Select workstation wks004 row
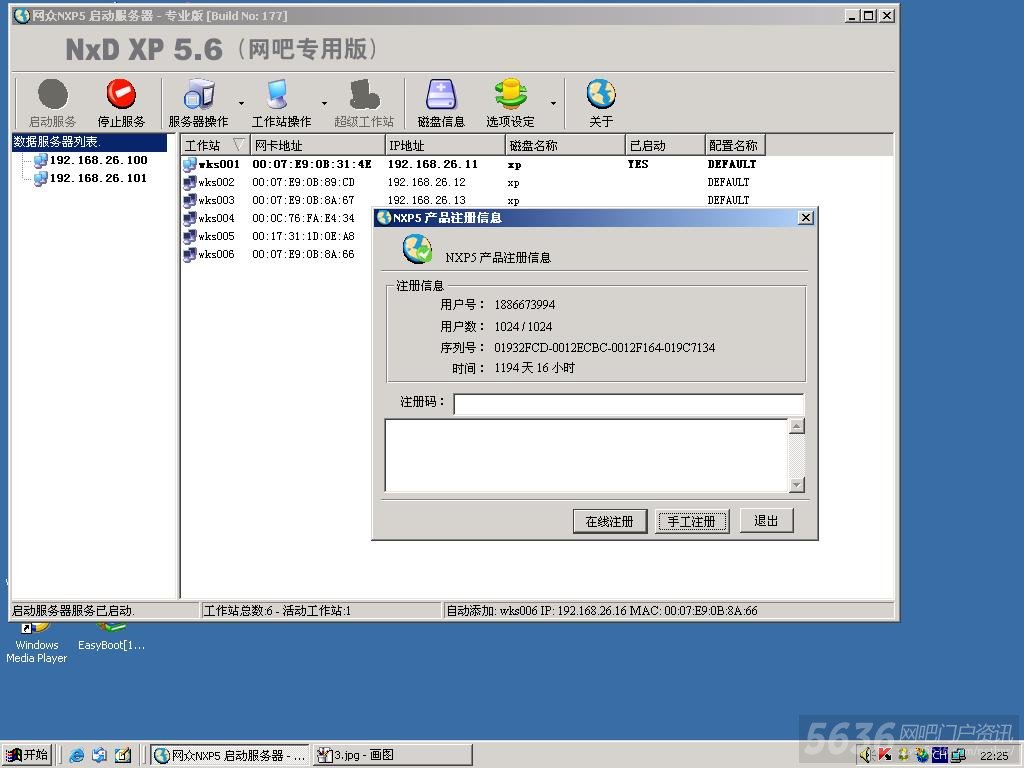This screenshot has width=1024, height=768. pos(277,218)
